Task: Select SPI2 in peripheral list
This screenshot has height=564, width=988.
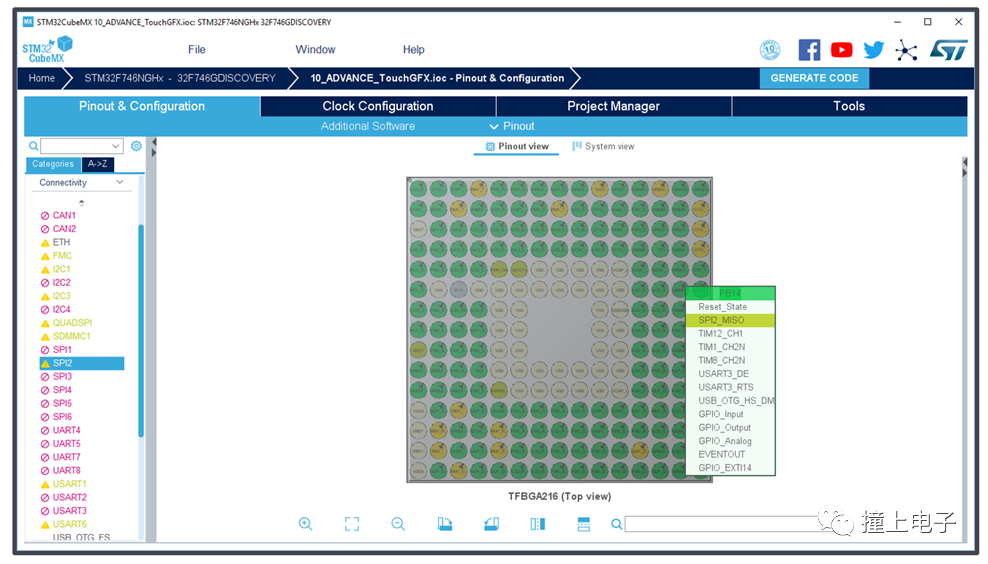Action: (x=82, y=363)
